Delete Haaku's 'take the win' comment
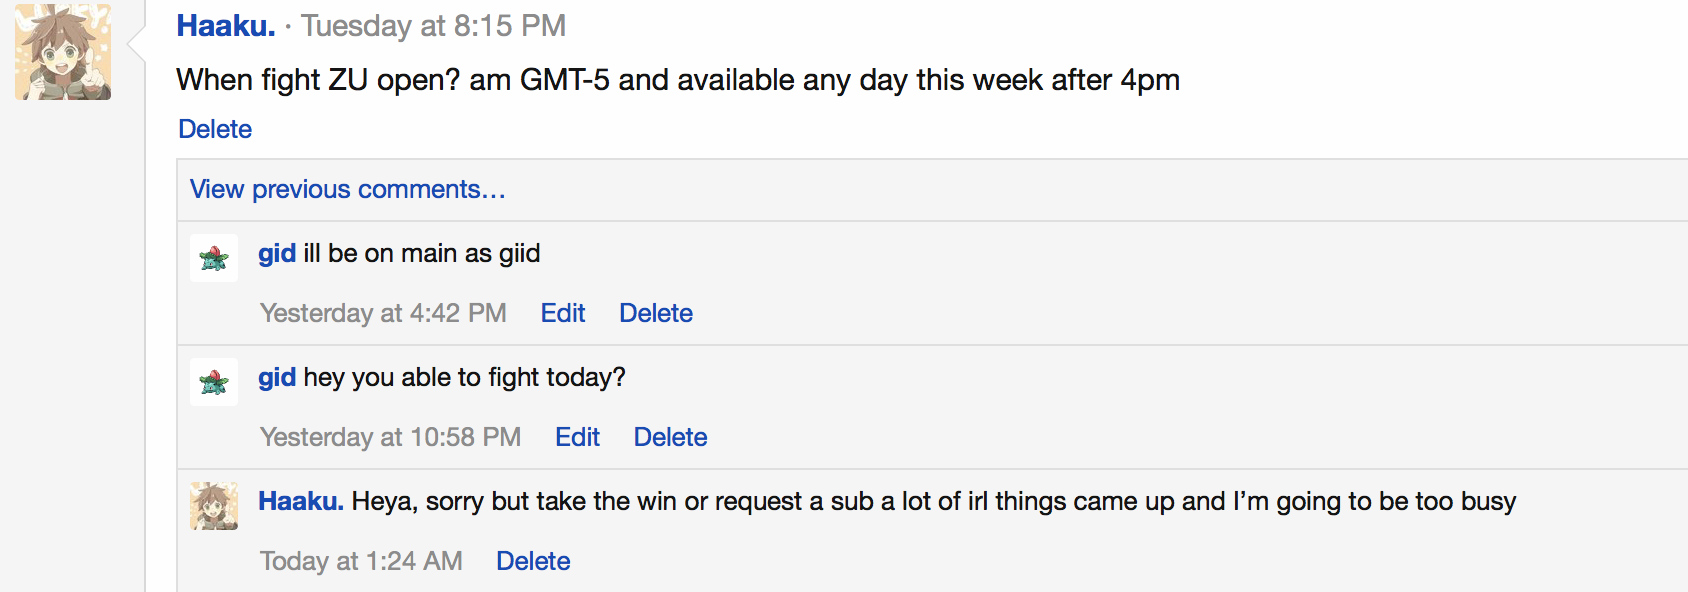This screenshot has width=1688, height=592. pos(533,561)
